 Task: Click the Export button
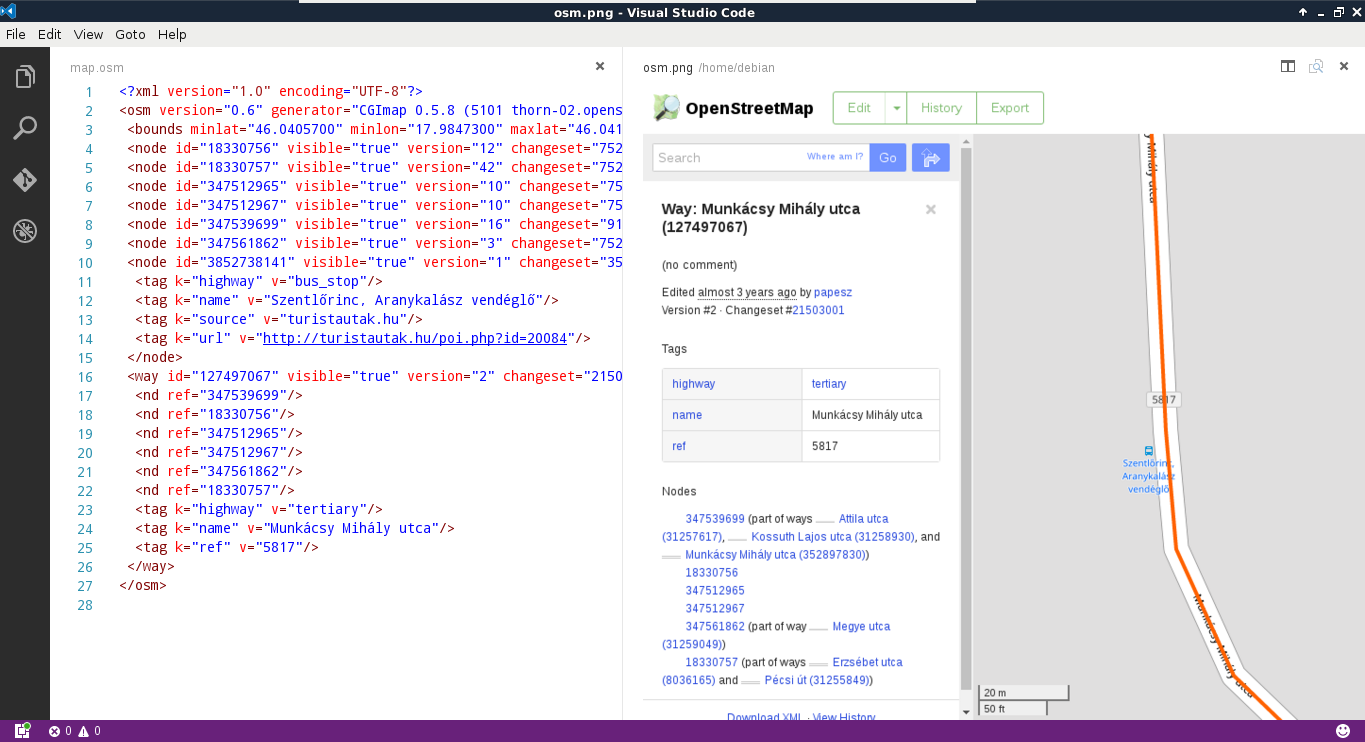coord(1009,108)
